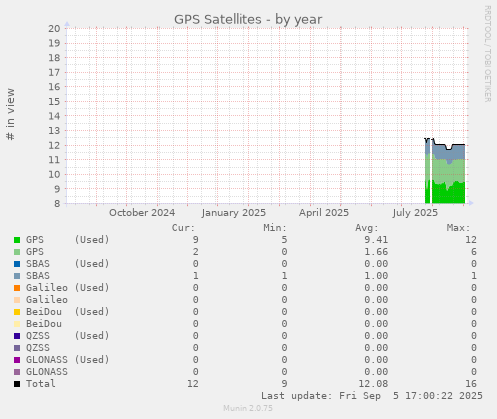This screenshot has height=419, width=497.
Task: Click the y-axis value 8
Action: pos(57,203)
